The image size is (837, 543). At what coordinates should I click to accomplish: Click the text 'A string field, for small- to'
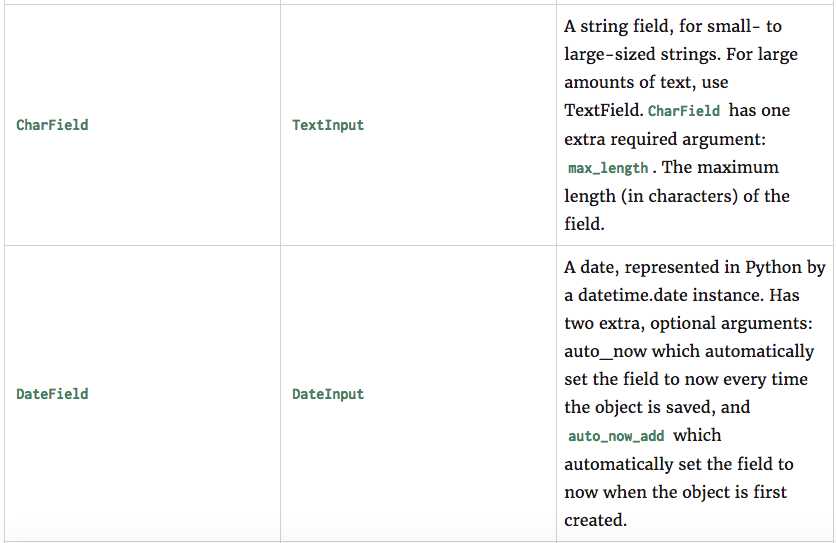pyautogui.click(x=673, y=26)
